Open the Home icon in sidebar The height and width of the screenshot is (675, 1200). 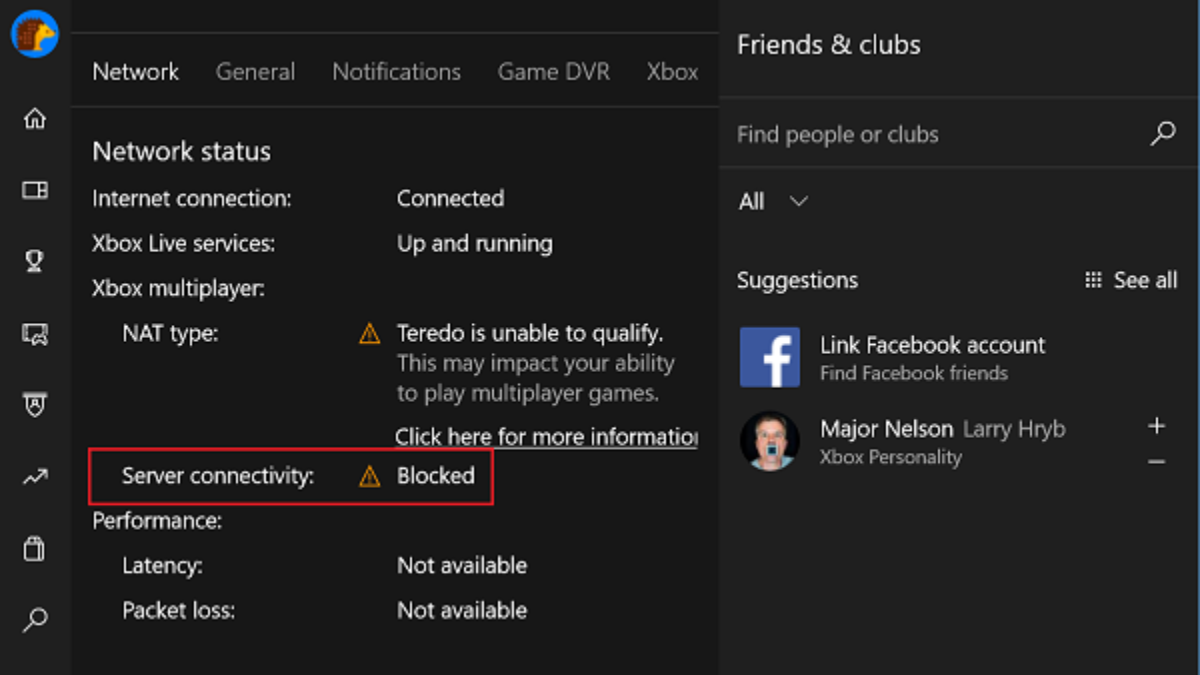tap(35, 119)
